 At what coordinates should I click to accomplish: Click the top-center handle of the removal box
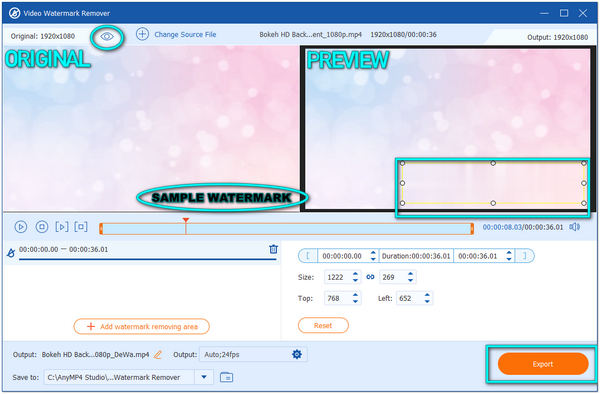(x=493, y=163)
